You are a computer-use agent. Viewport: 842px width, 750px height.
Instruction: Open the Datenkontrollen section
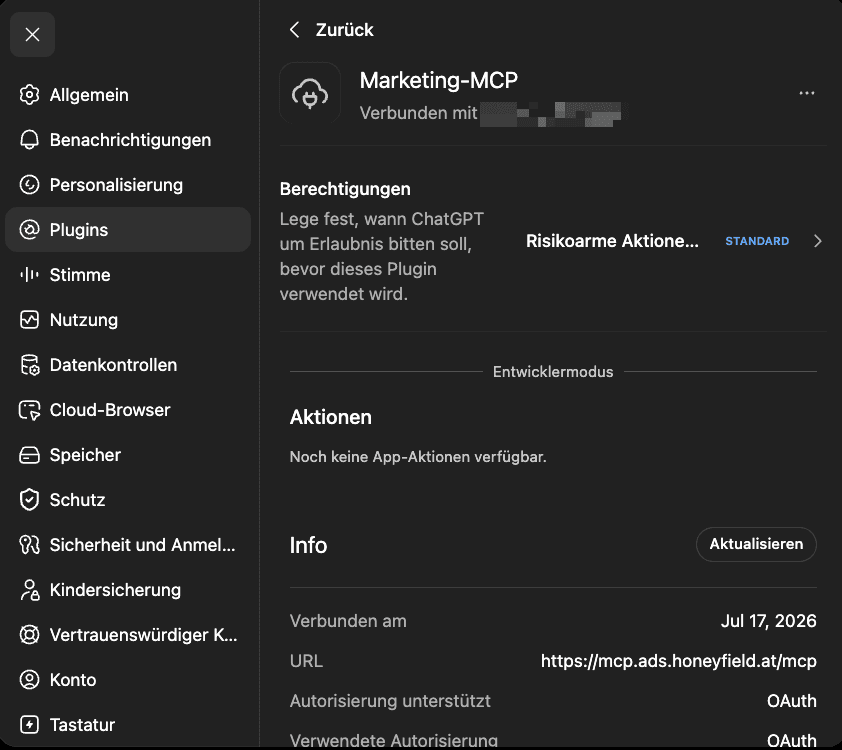[128, 365]
